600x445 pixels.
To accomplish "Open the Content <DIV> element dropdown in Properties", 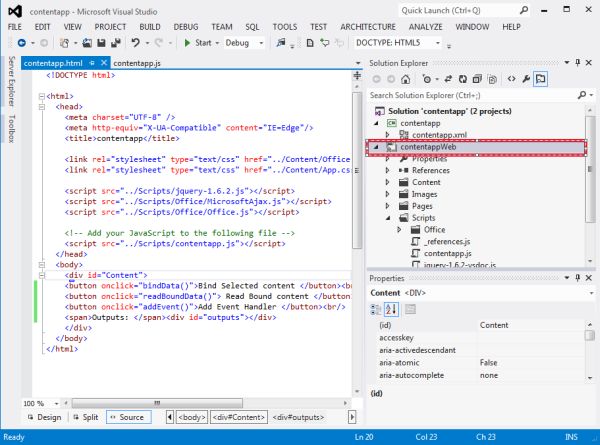I will tap(591, 293).
